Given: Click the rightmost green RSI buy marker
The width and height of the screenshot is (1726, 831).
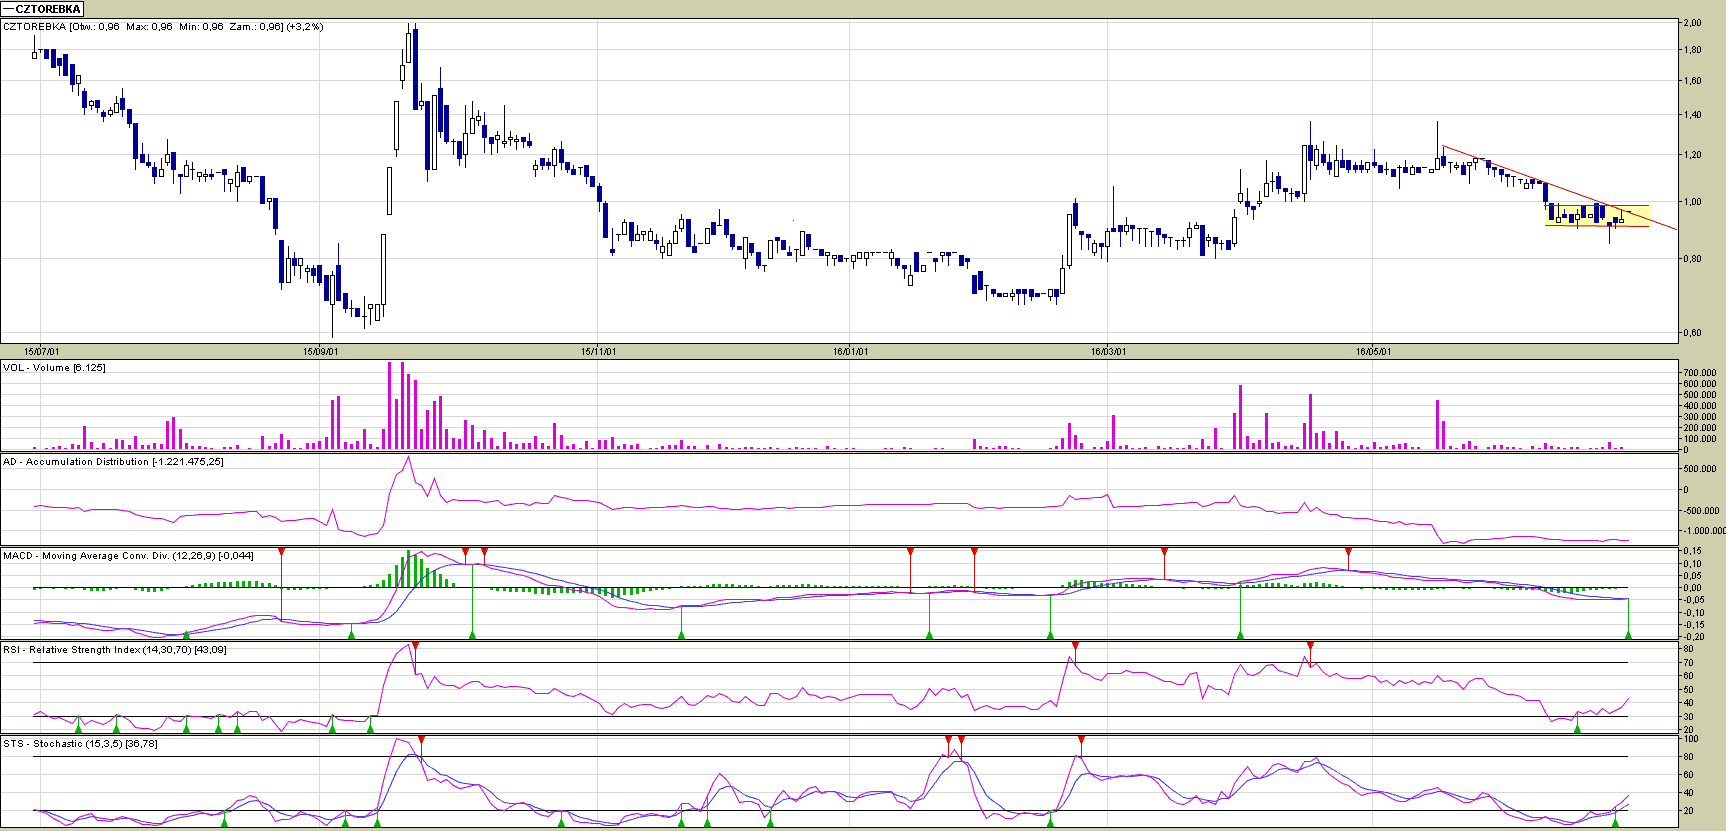Looking at the screenshot, I should point(1577,729).
